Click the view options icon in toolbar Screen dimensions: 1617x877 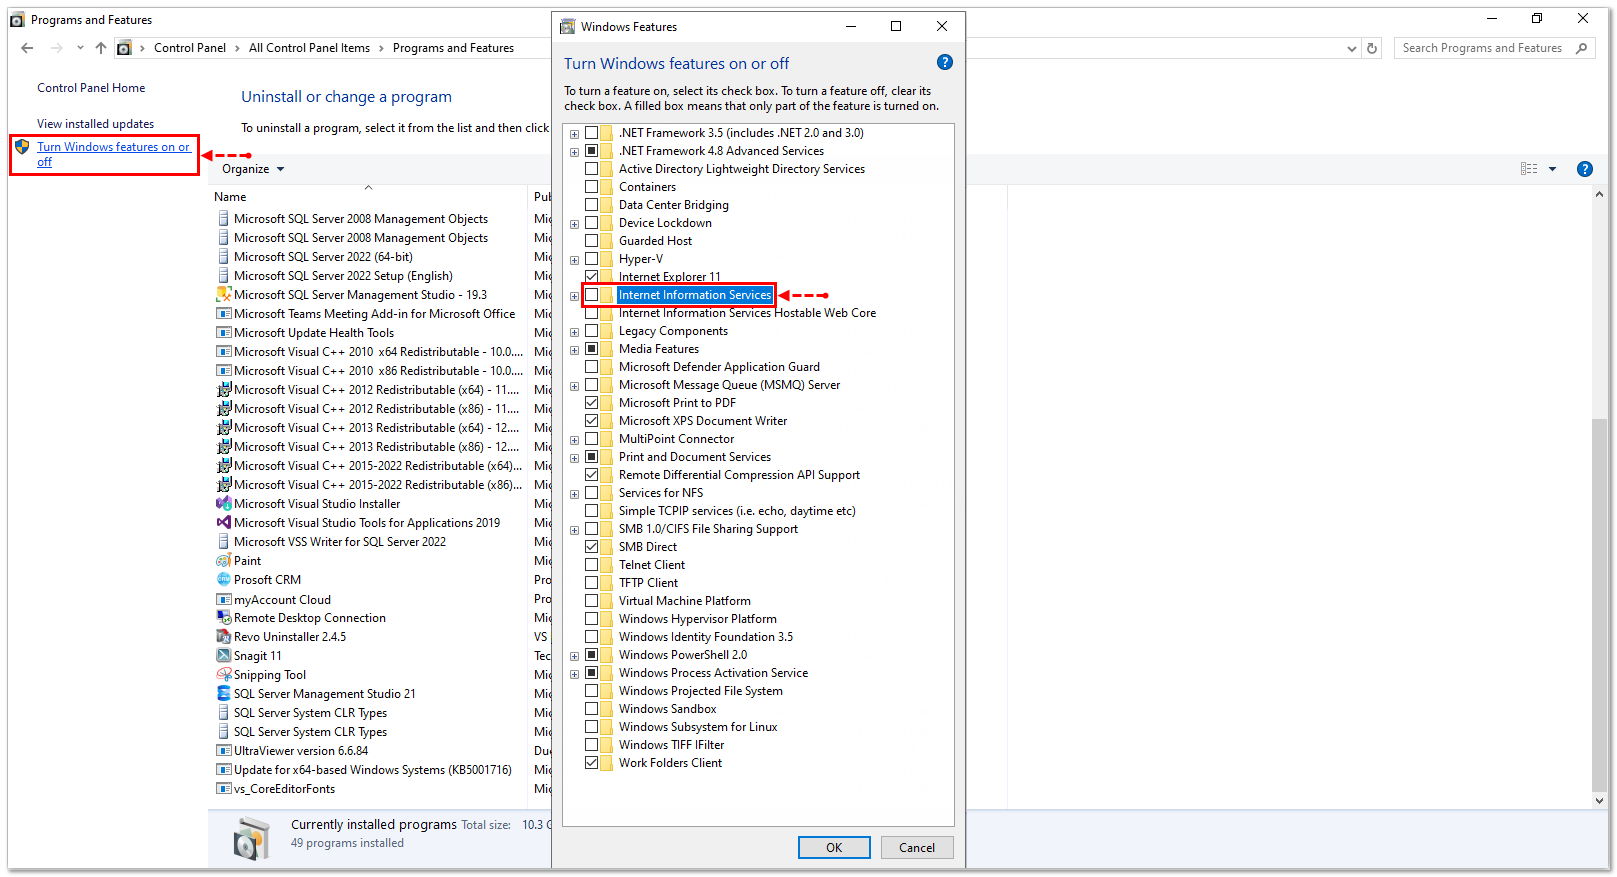click(1529, 169)
